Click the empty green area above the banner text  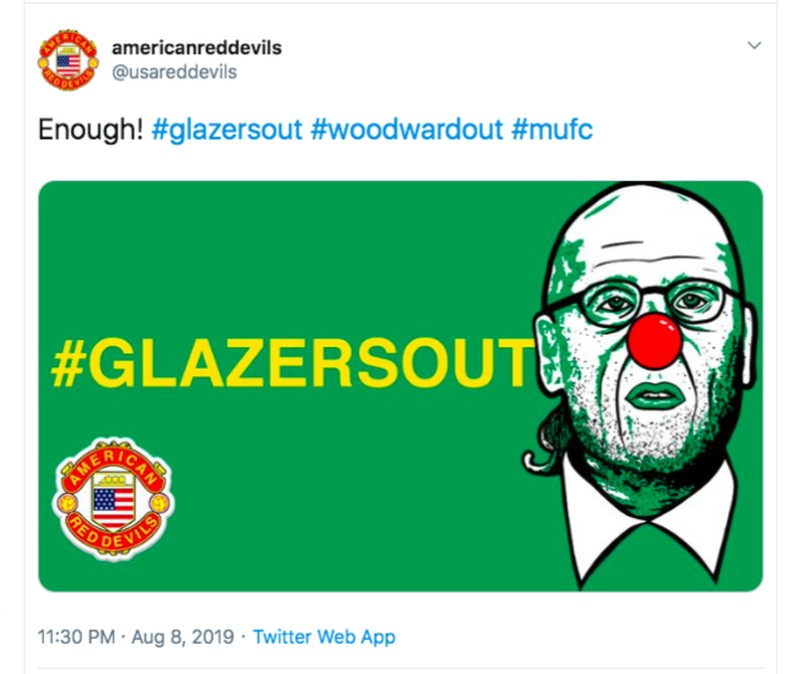[x=290, y=250]
